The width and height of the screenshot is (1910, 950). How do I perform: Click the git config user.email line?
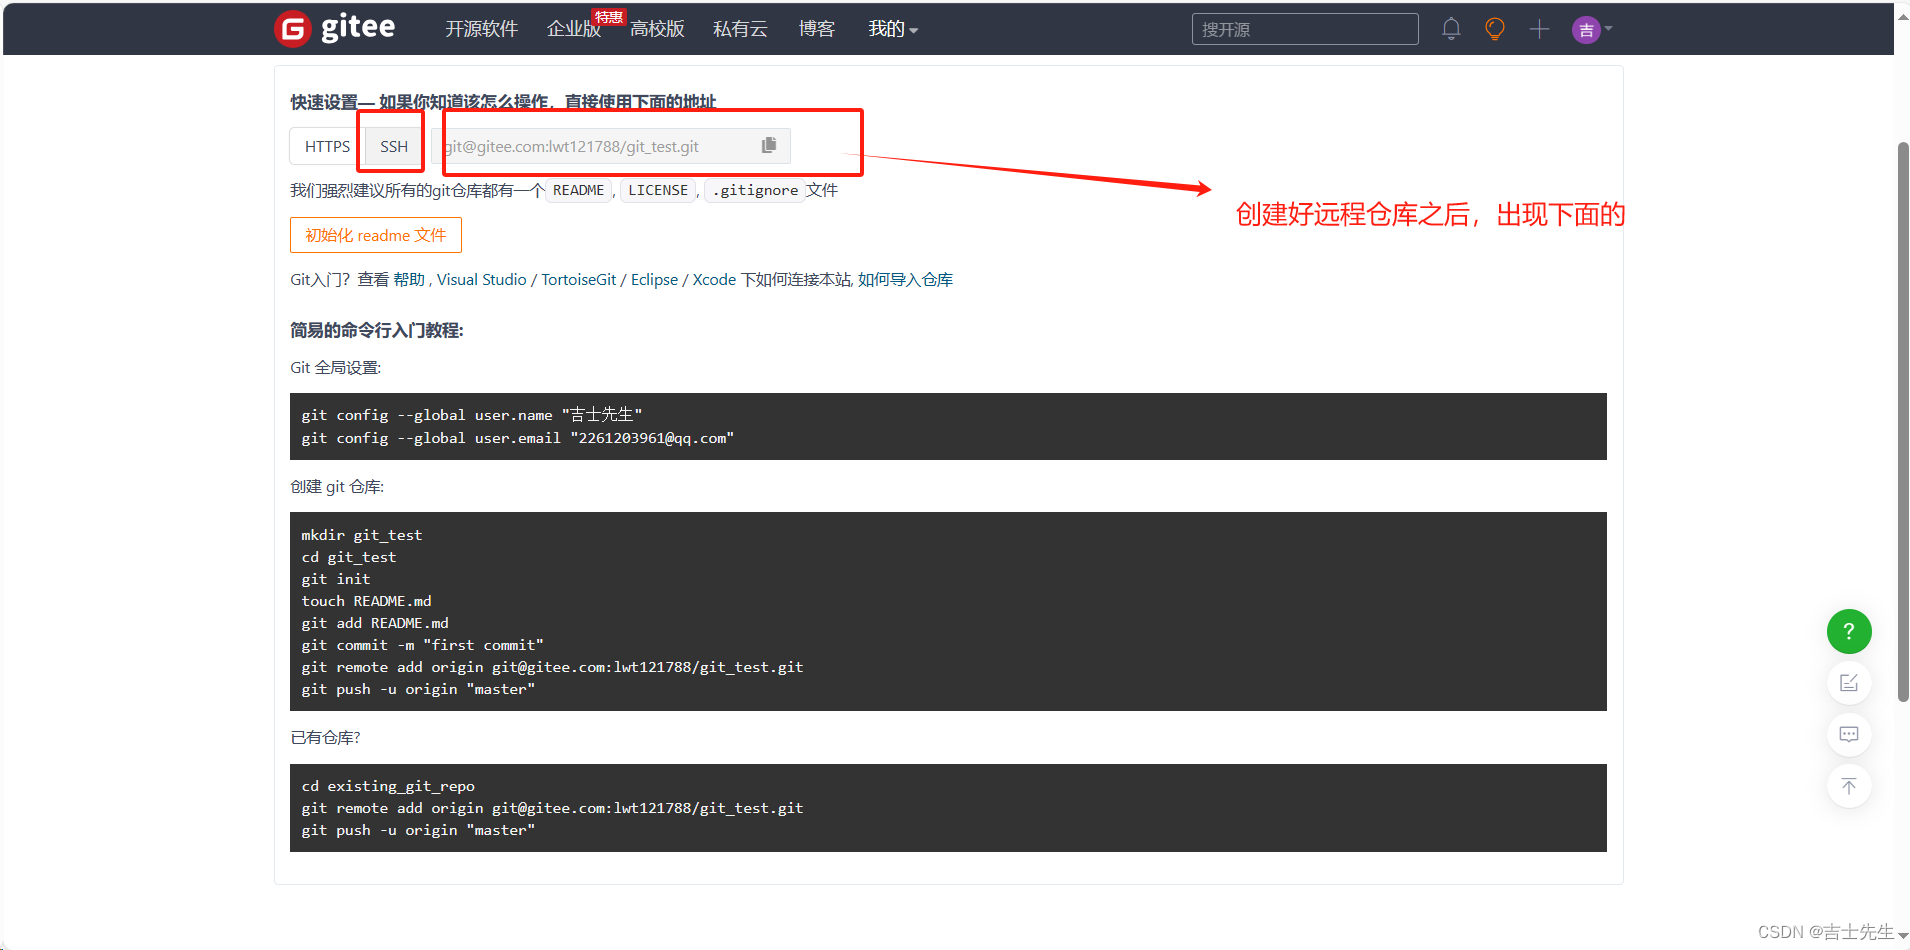[x=518, y=438]
